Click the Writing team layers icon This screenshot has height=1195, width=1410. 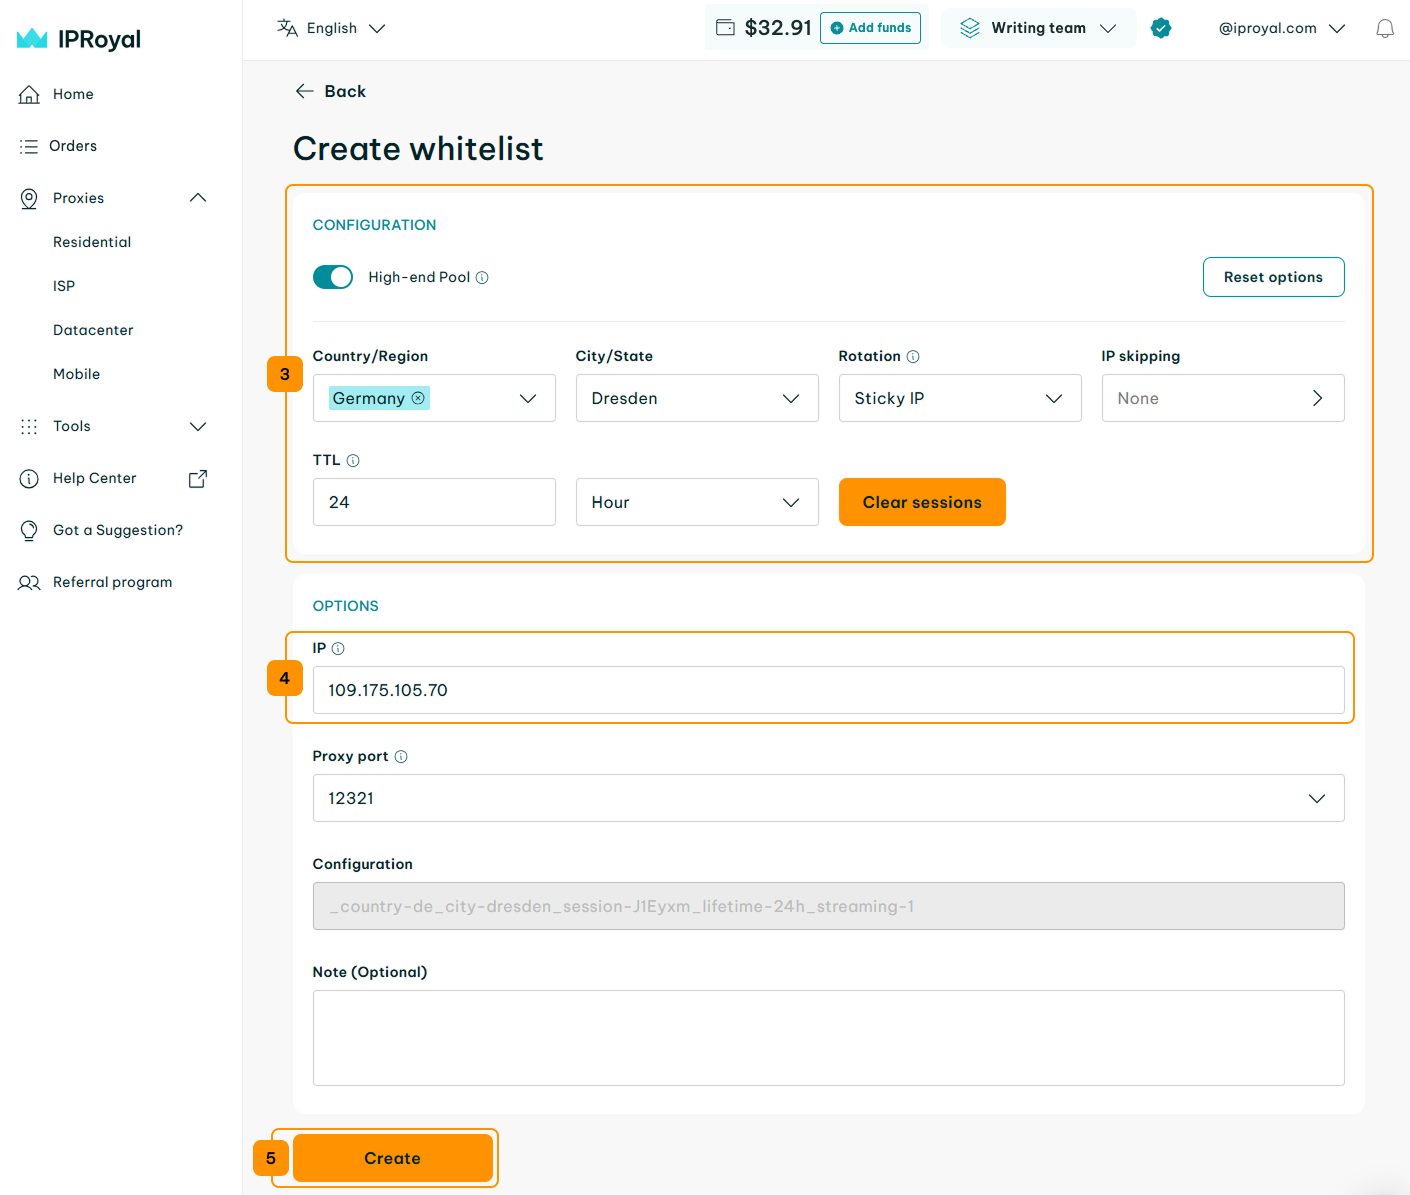click(x=969, y=28)
